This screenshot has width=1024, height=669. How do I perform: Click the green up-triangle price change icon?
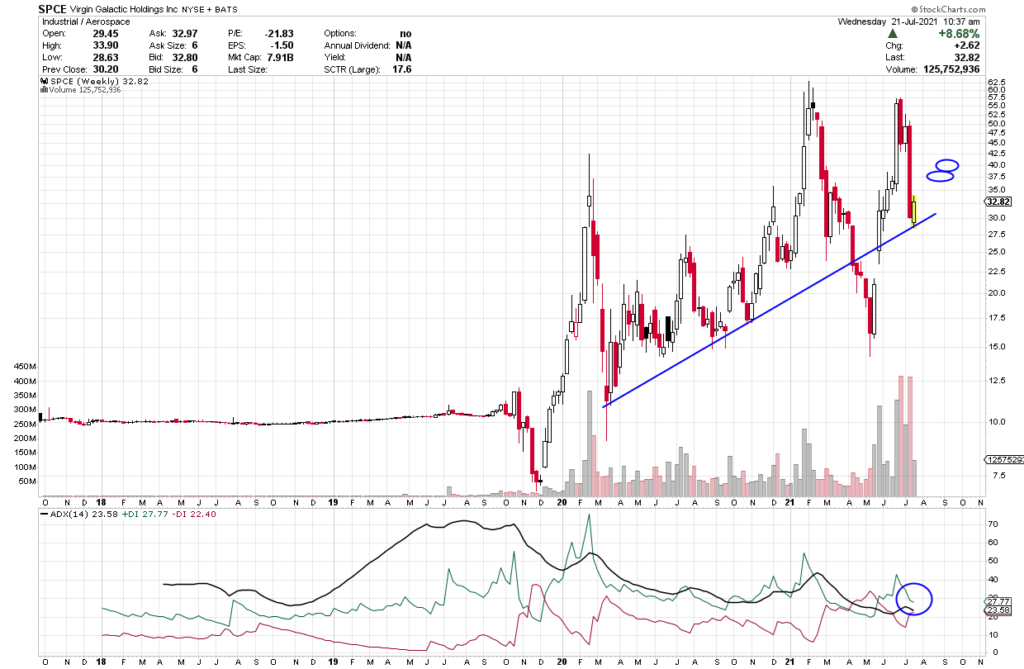[893, 33]
